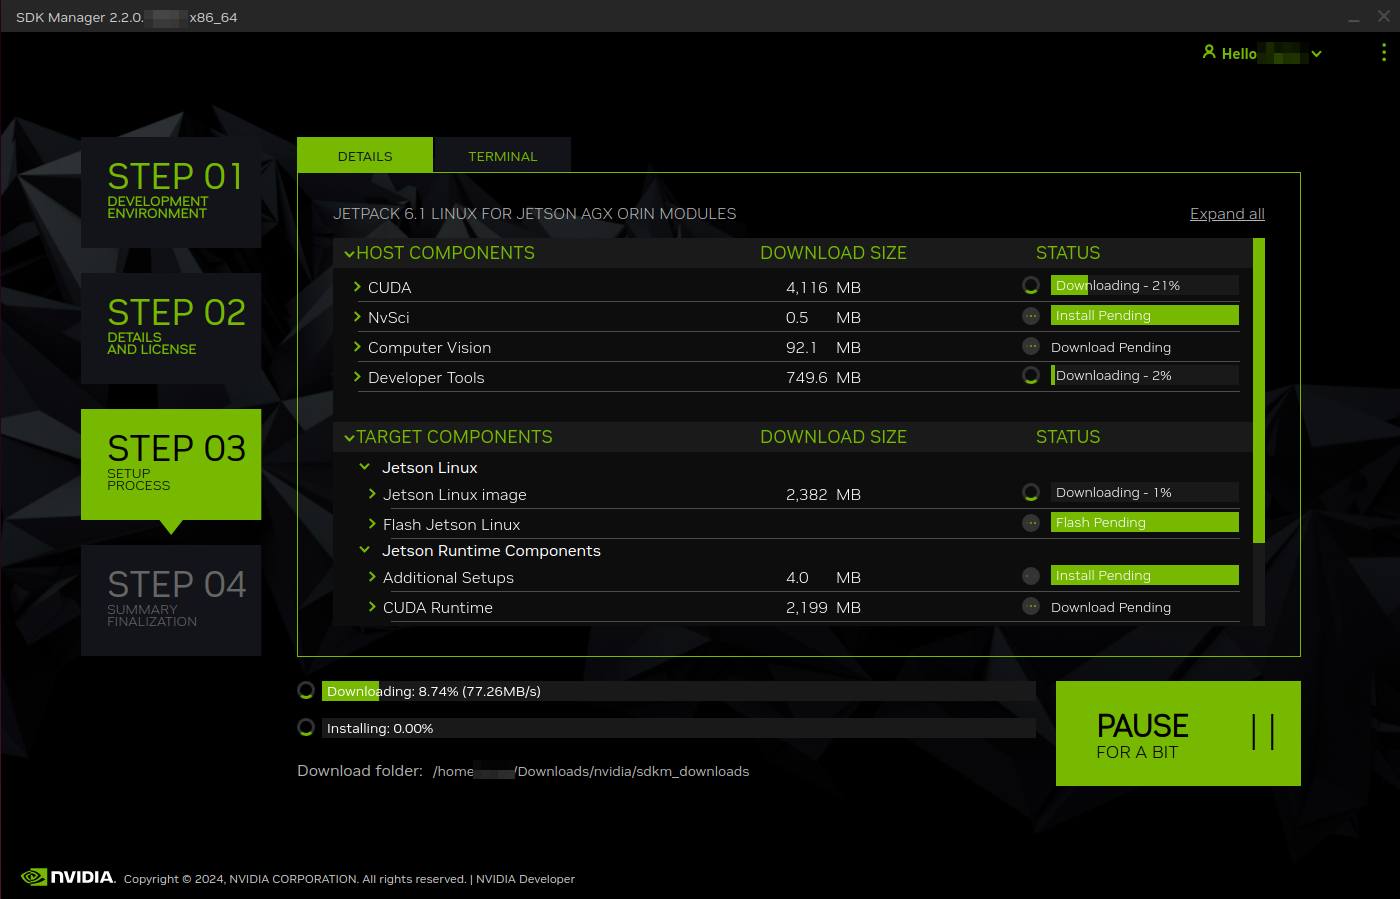Expand the Flash Jetson Linux row
Viewport: 1400px width, 899px height.
click(x=372, y=524)
